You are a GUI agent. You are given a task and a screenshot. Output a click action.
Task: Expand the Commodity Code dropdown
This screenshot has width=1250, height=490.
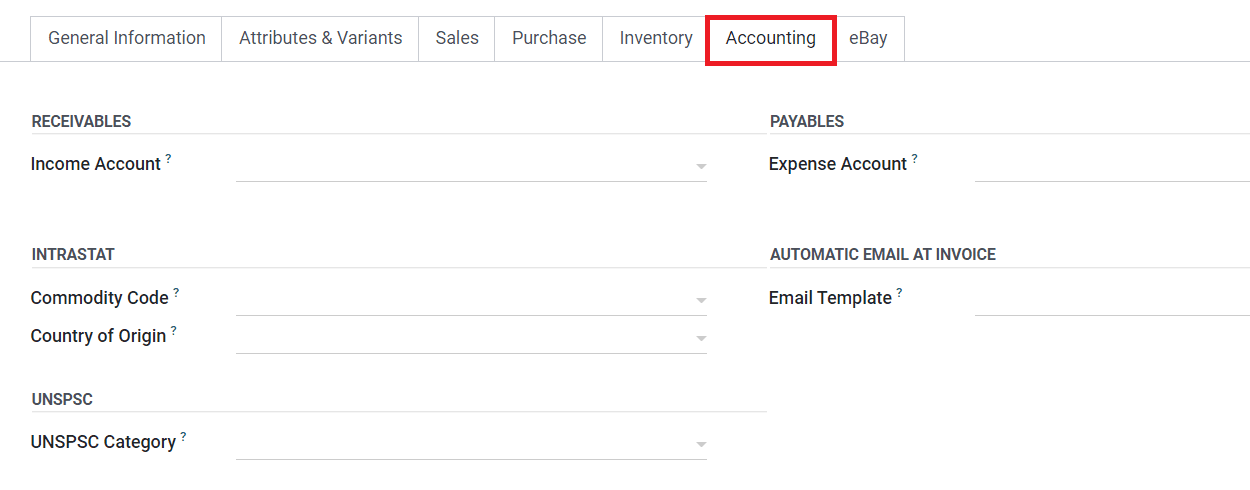tap(701, 300)
